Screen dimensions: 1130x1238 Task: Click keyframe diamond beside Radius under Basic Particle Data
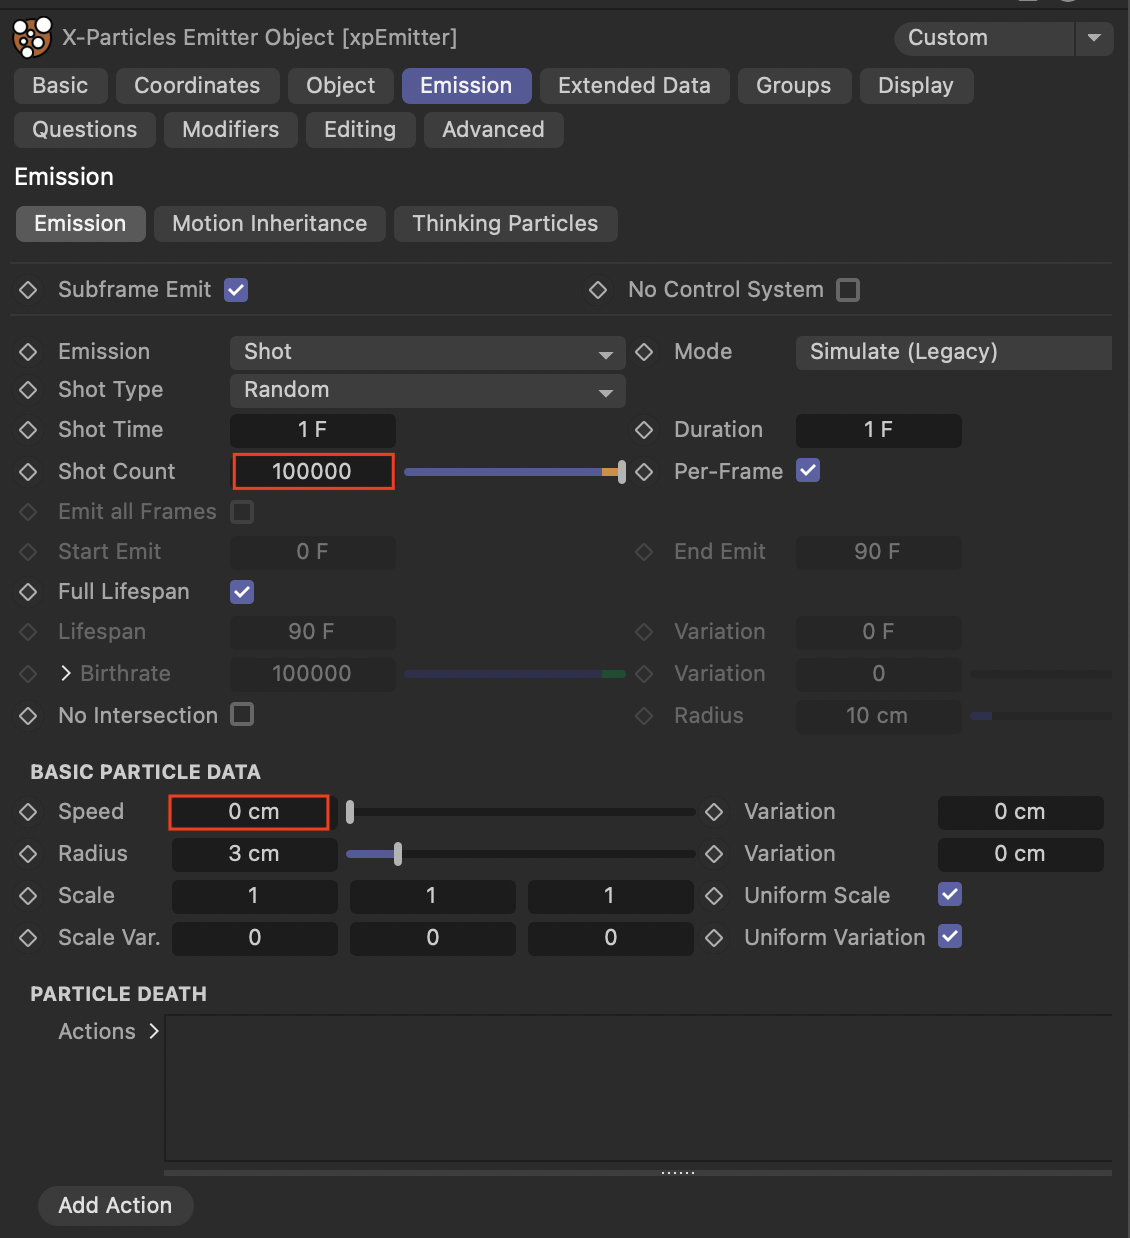point(28,854)
